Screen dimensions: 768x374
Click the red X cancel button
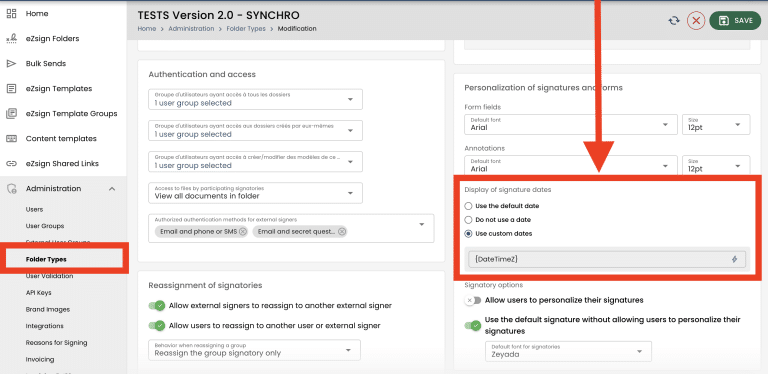(696, 21)
